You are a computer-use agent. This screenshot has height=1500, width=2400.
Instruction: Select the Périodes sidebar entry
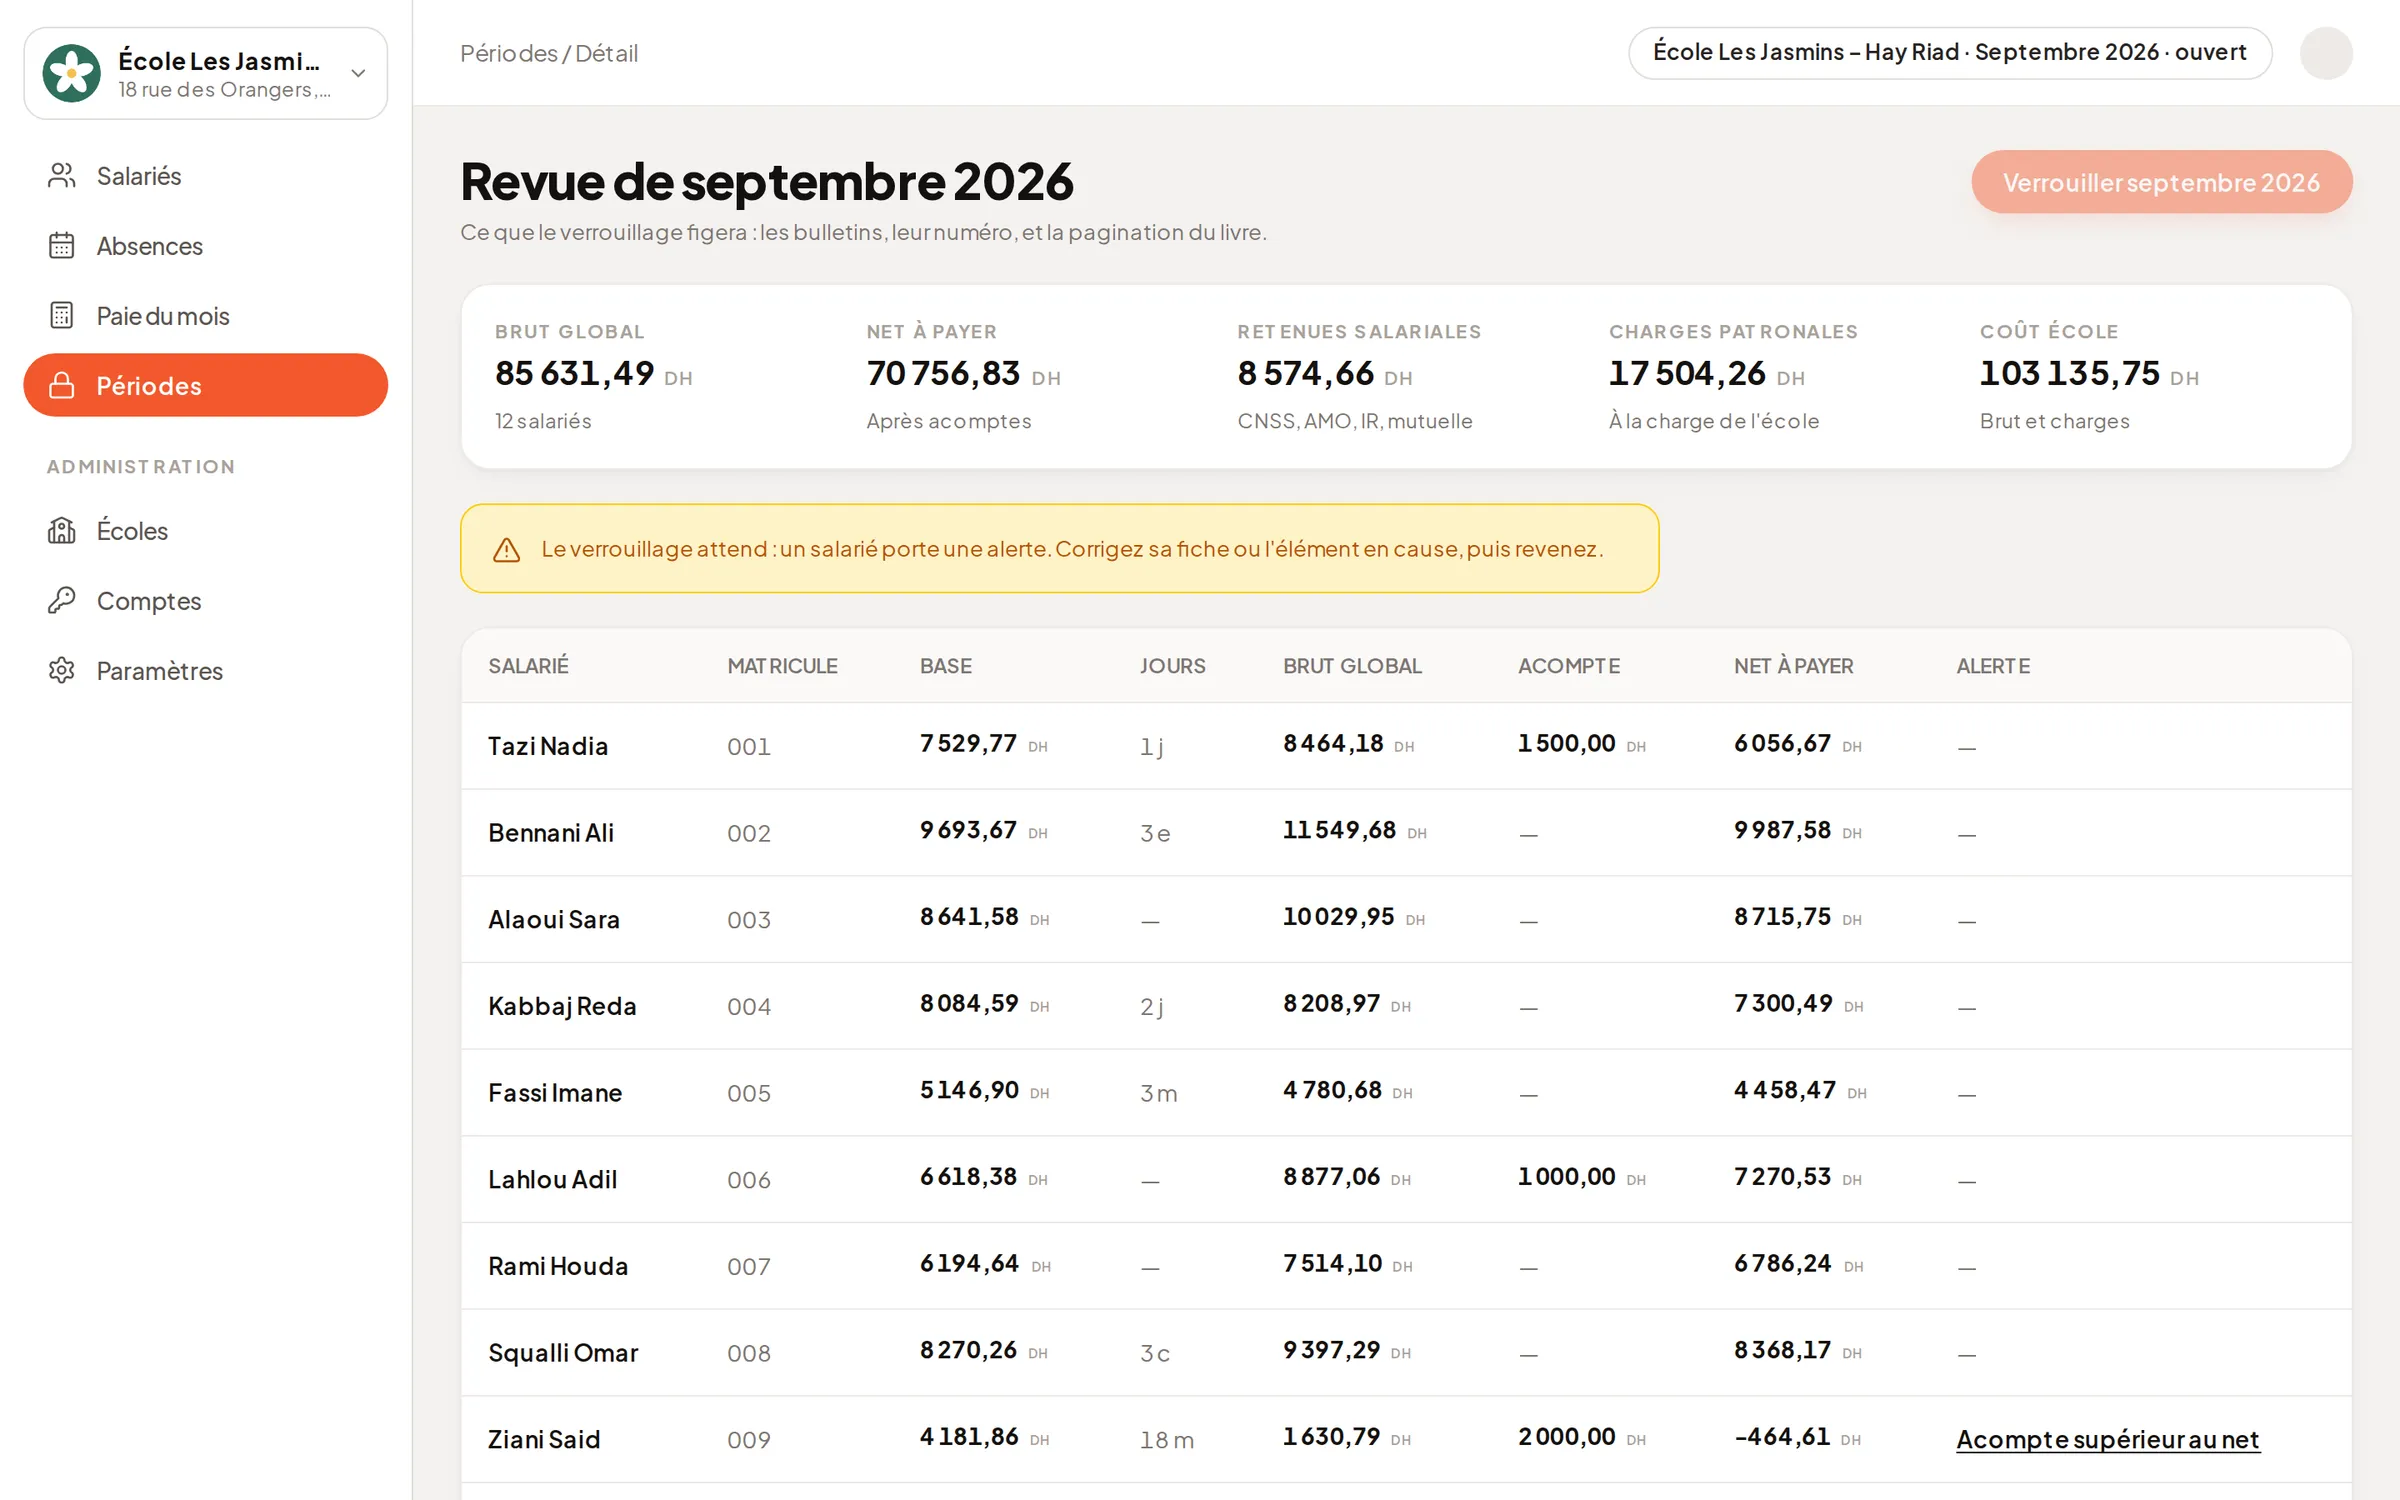[x=206, y=386]
